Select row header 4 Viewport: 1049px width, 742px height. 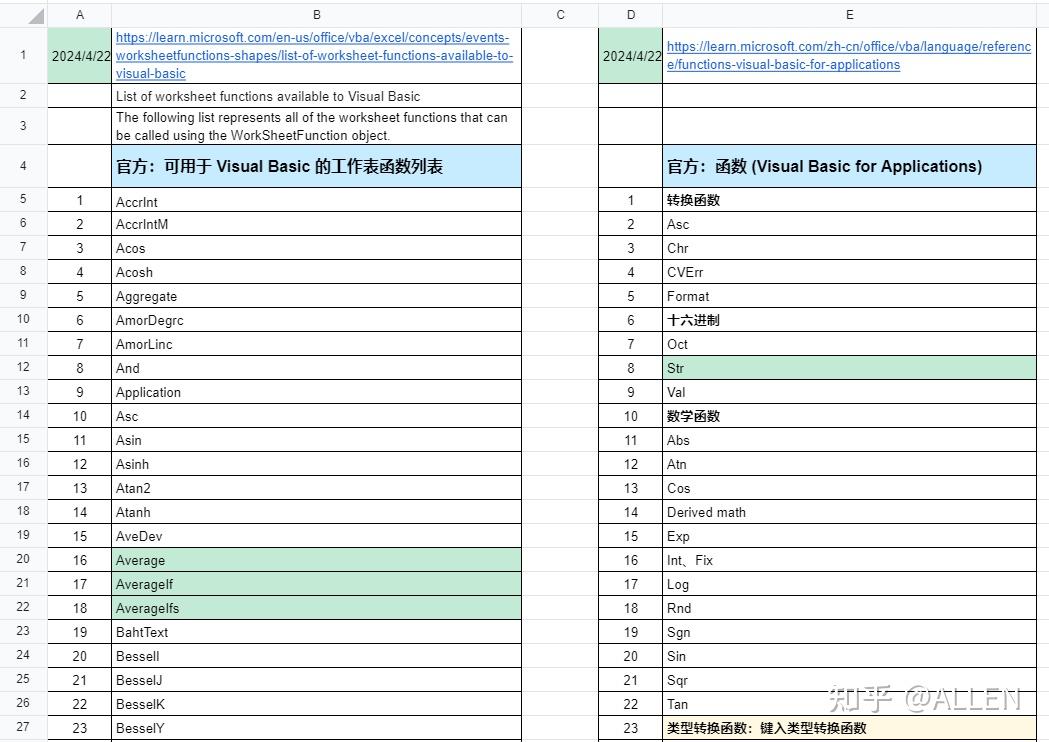pos(22,166)
